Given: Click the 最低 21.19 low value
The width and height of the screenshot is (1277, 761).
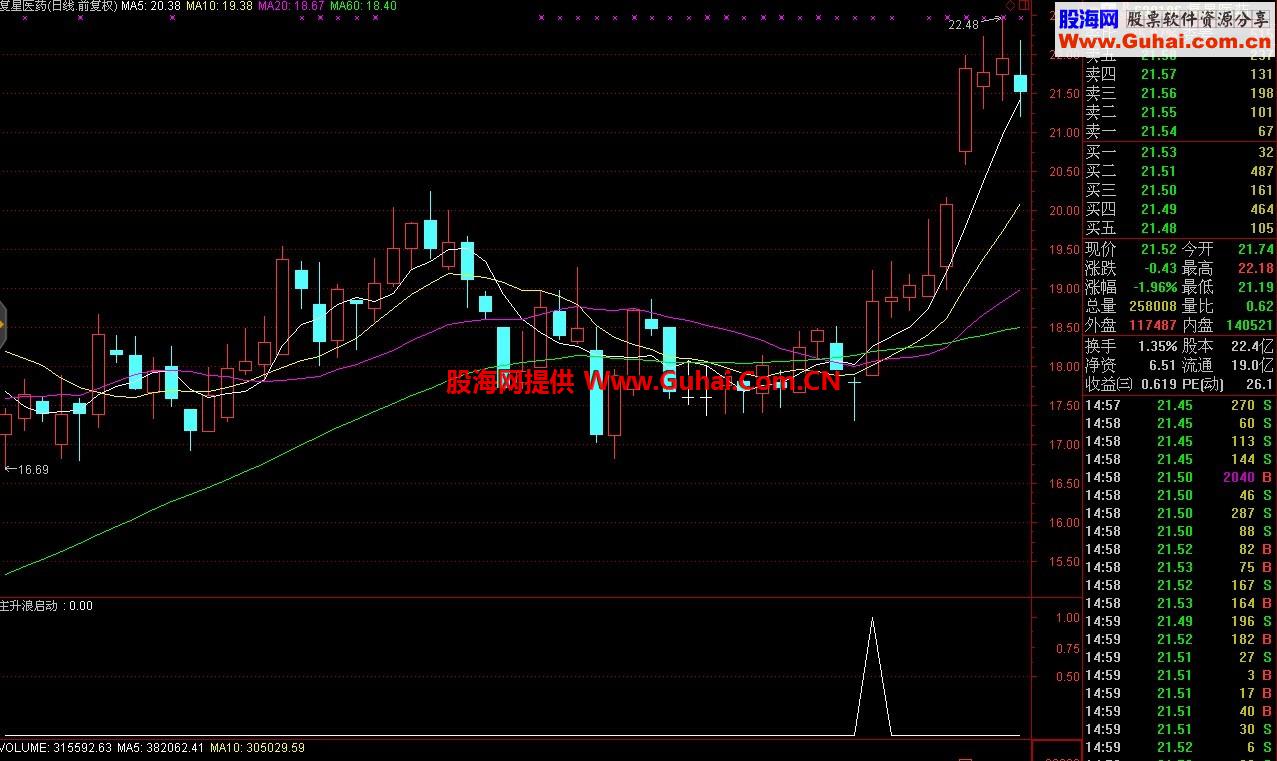Looking at the screenshot, I should coord(1255,287).
